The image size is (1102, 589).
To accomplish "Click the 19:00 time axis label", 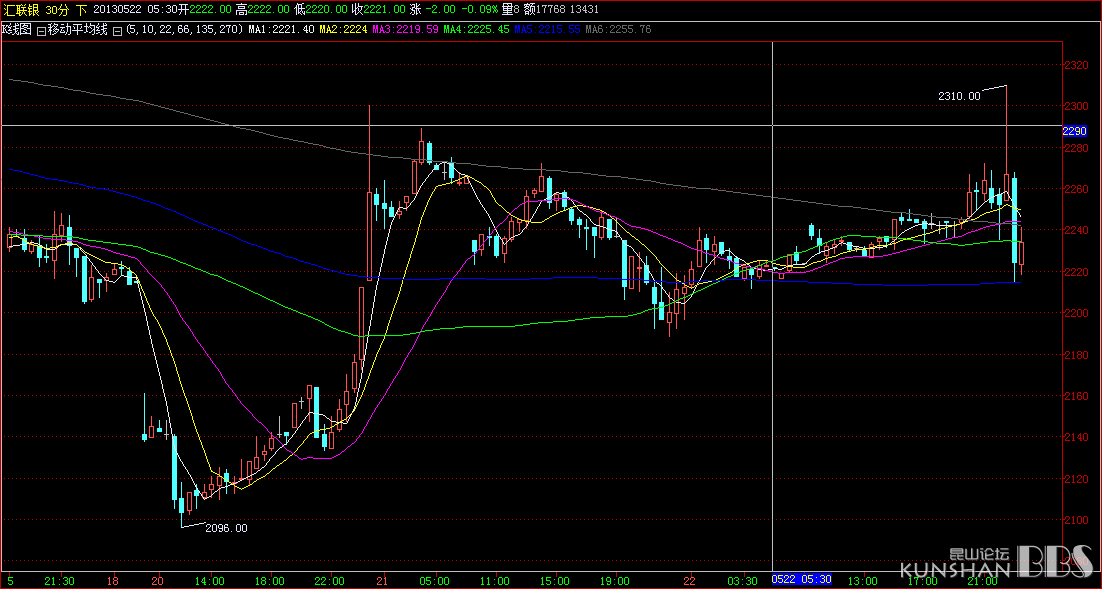I will (x=615, y=581).
